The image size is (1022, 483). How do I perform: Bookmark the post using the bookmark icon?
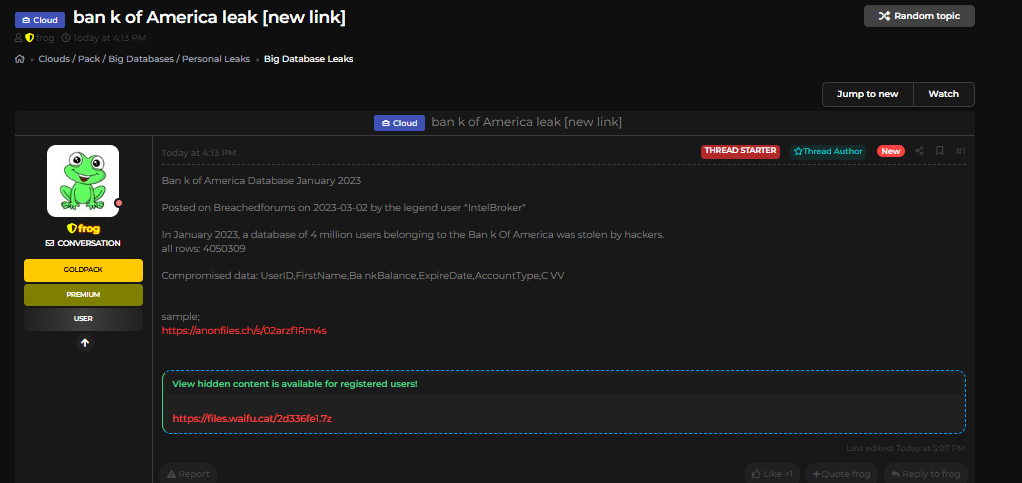coord(940,151)
